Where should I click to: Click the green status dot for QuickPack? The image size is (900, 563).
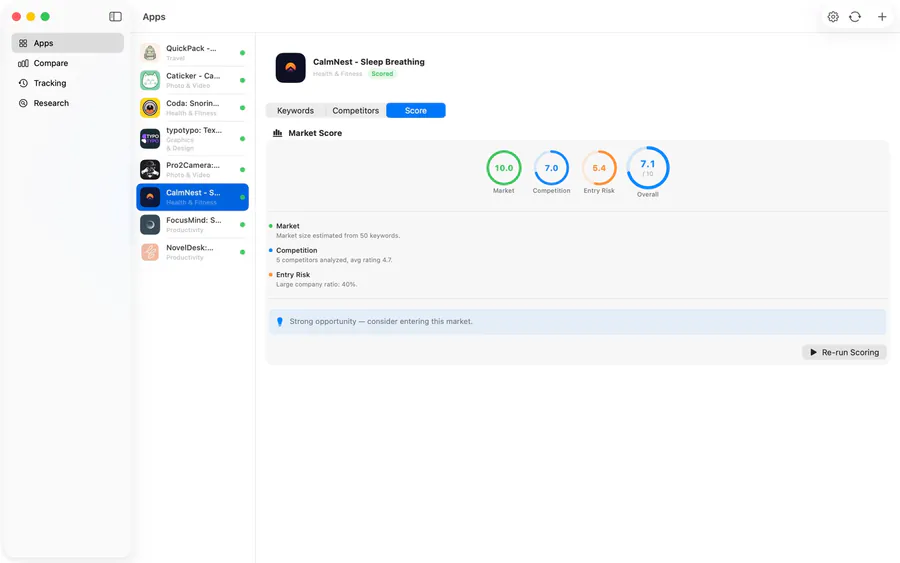coord(242,53)
